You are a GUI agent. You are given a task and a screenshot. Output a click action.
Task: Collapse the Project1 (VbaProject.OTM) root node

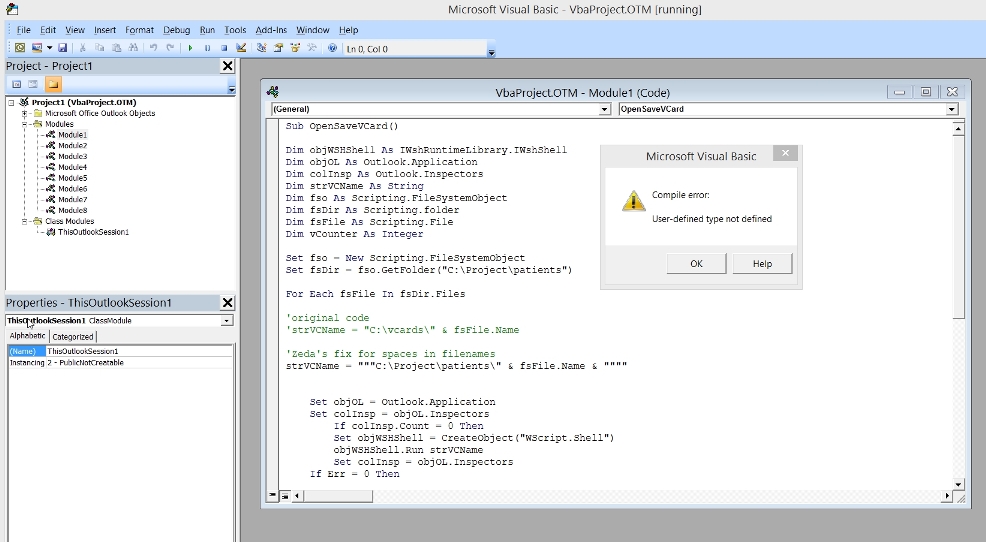pyautogui.click(x=11, y=102)
